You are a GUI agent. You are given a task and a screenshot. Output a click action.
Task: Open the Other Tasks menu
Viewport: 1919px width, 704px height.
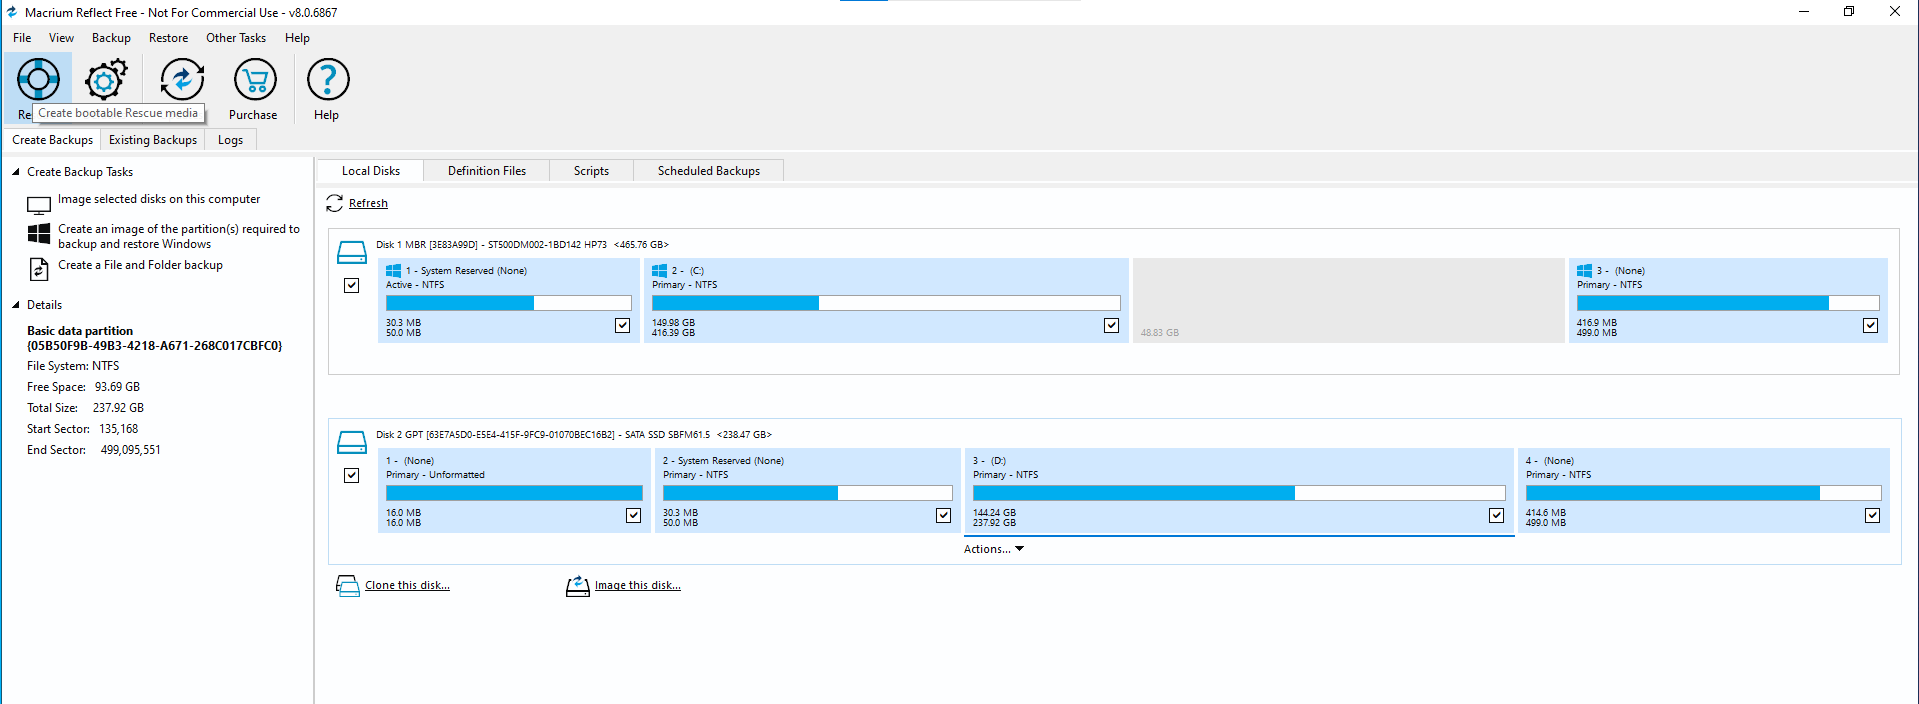[x=236, y=38]
